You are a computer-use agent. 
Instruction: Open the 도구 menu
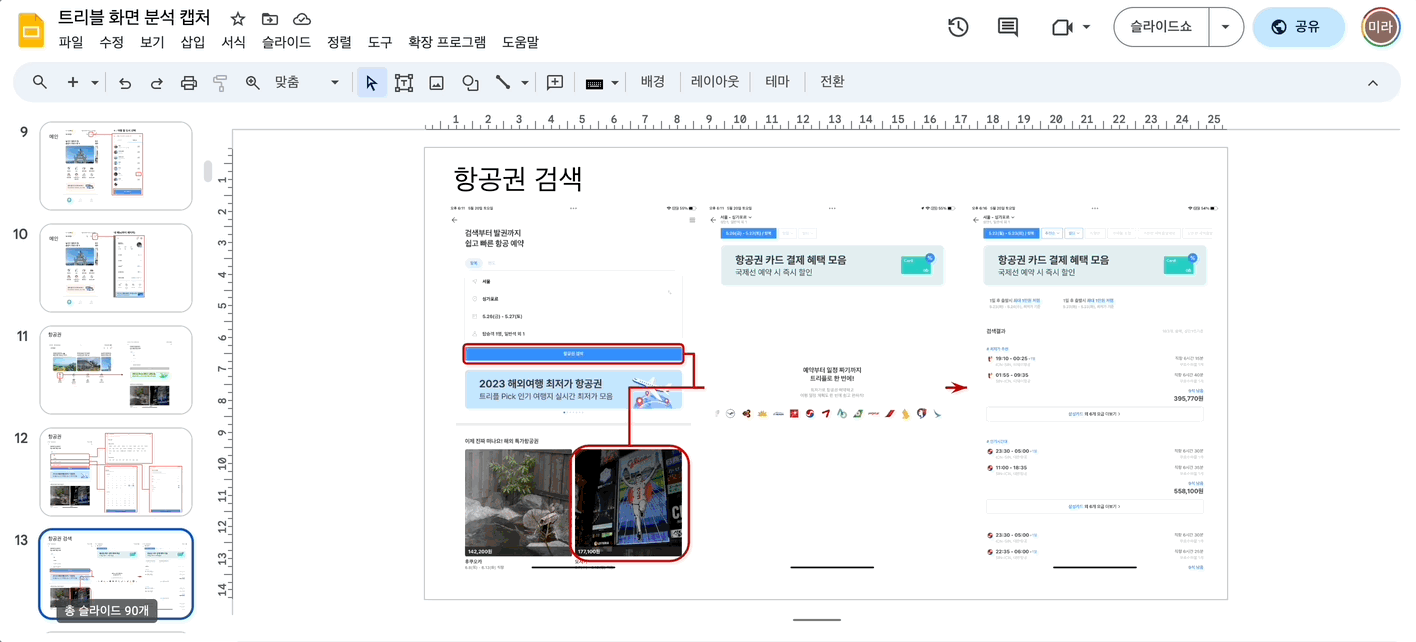click(x=380, y=42)
